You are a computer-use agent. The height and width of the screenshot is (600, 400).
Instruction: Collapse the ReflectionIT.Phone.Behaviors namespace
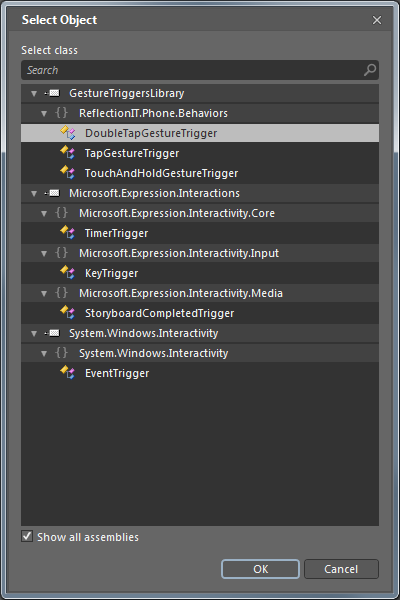44,113
